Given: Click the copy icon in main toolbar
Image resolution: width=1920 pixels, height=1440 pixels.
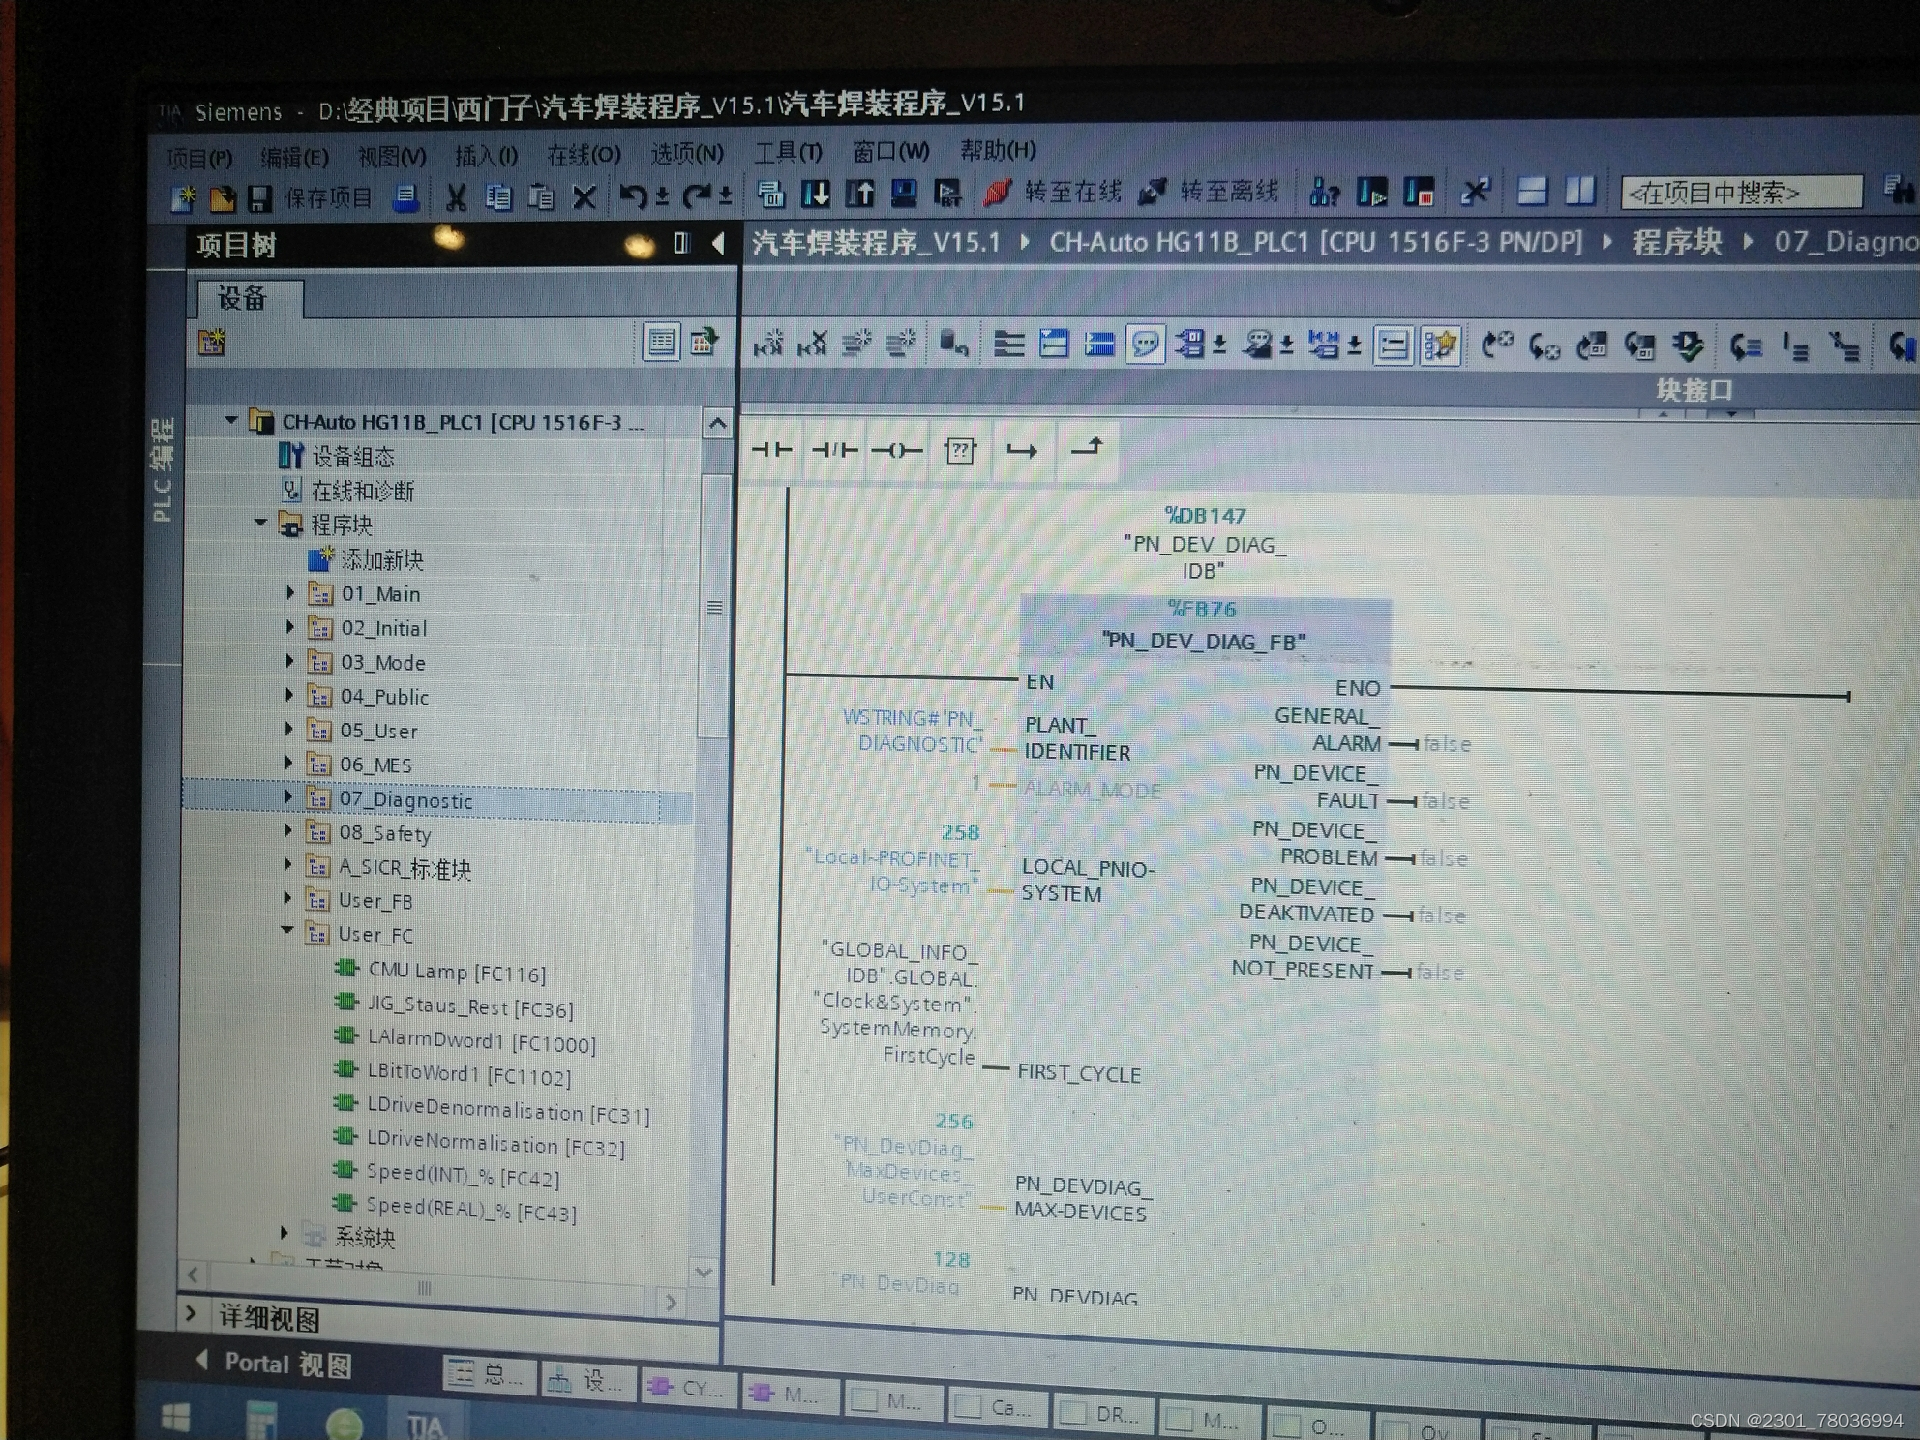Looking at the screenshot, I should 498,196.
